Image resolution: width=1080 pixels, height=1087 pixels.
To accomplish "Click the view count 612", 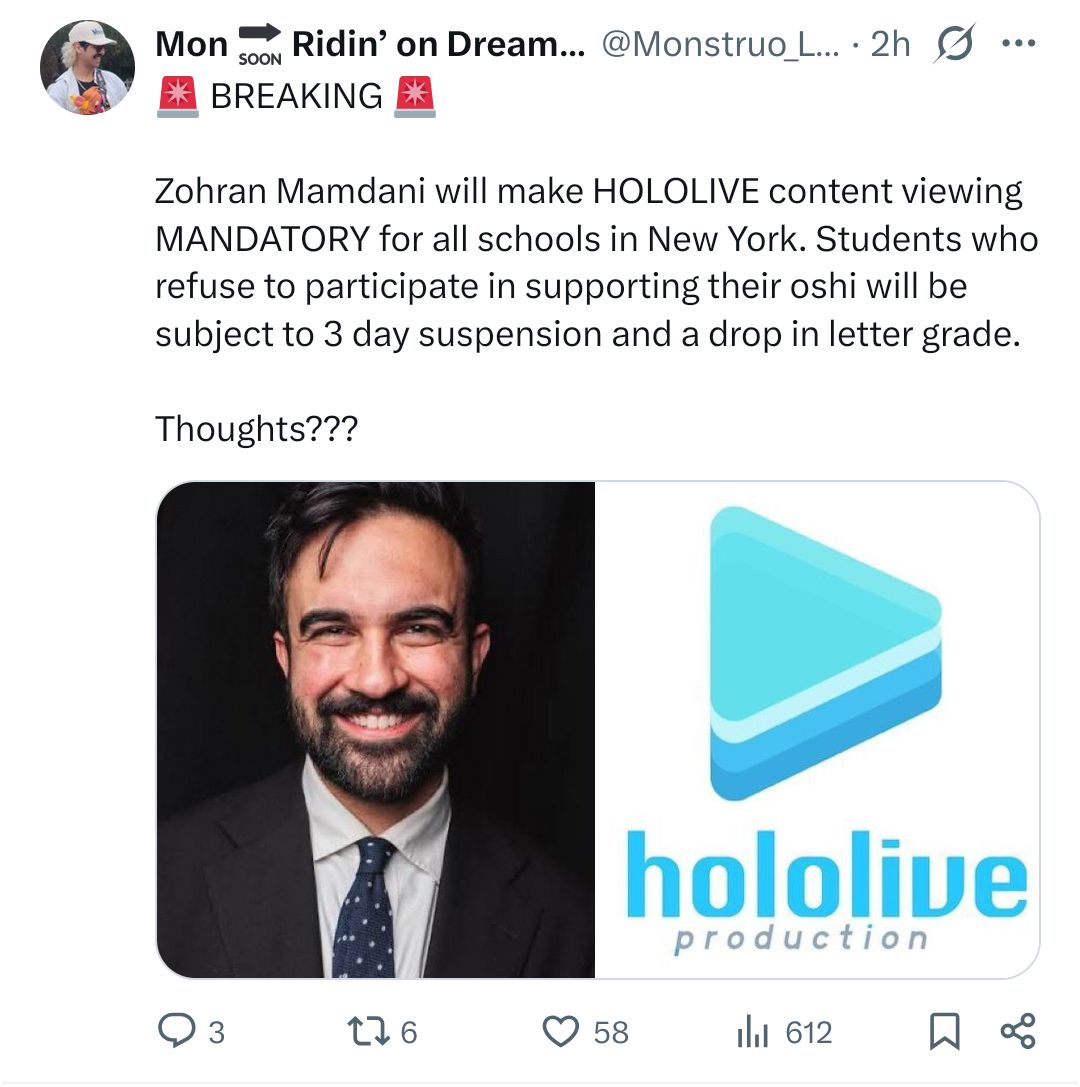I will pos(808,1032).
